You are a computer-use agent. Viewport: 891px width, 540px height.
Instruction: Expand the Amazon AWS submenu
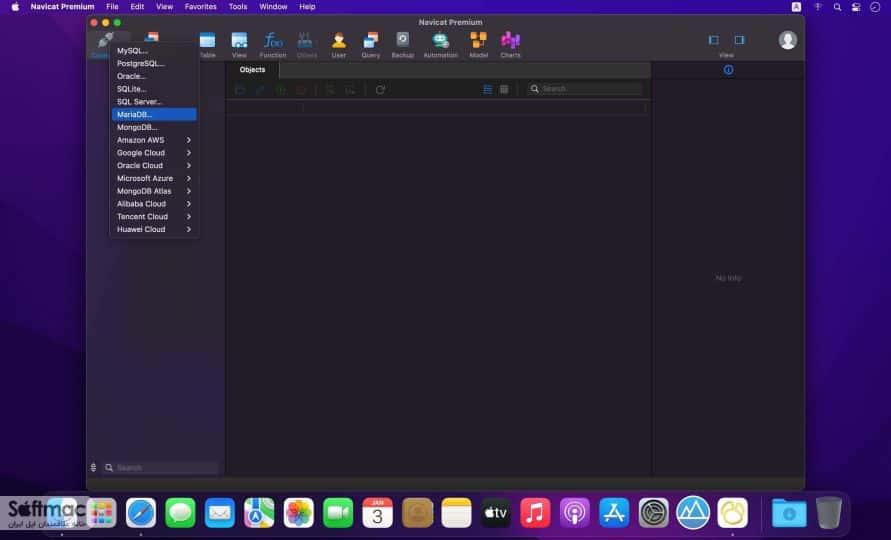pyautogui.click(x=154, y=140)
